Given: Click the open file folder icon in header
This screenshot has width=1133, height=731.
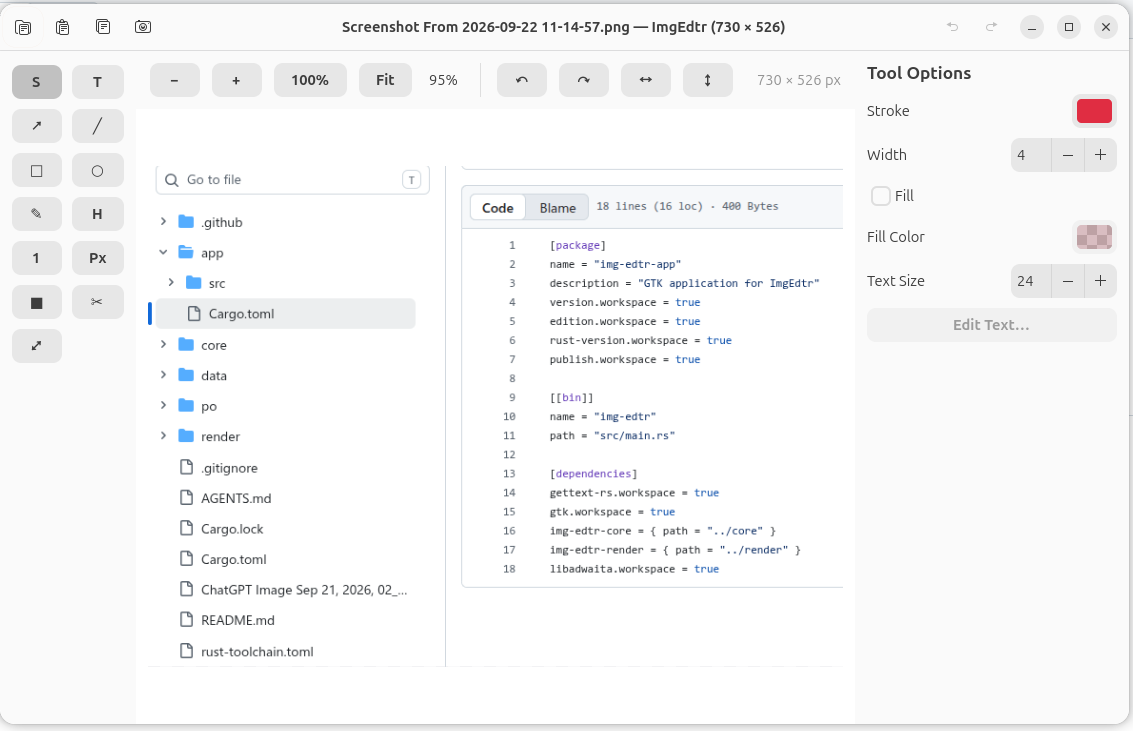Looking at the screenshot, I should pos(23,27).
